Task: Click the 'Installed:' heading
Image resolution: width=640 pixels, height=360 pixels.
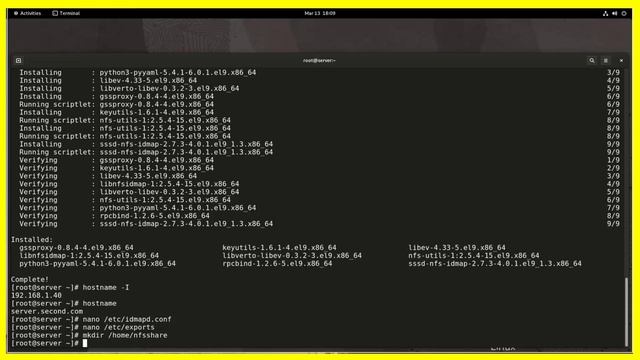Action: click(x=32, y=240)
